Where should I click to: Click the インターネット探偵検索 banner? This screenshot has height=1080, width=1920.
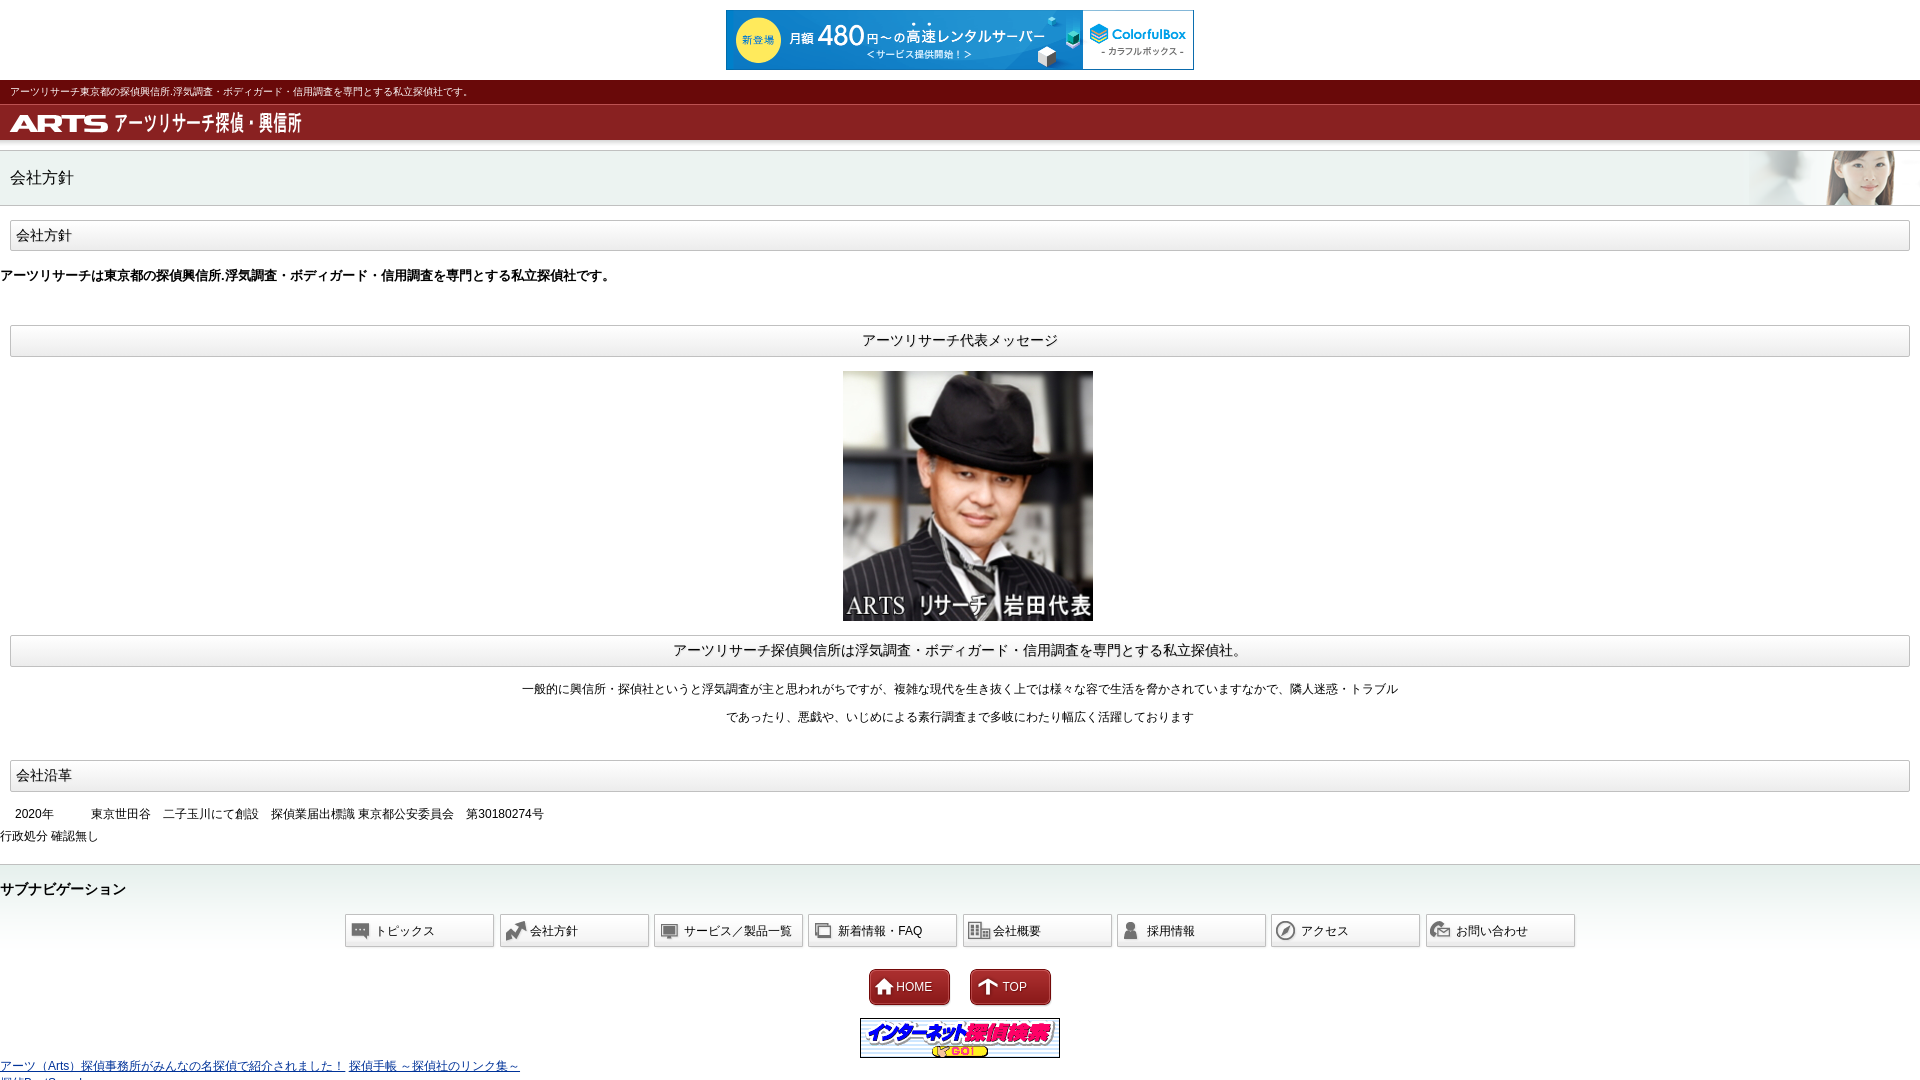(959, 1038)
